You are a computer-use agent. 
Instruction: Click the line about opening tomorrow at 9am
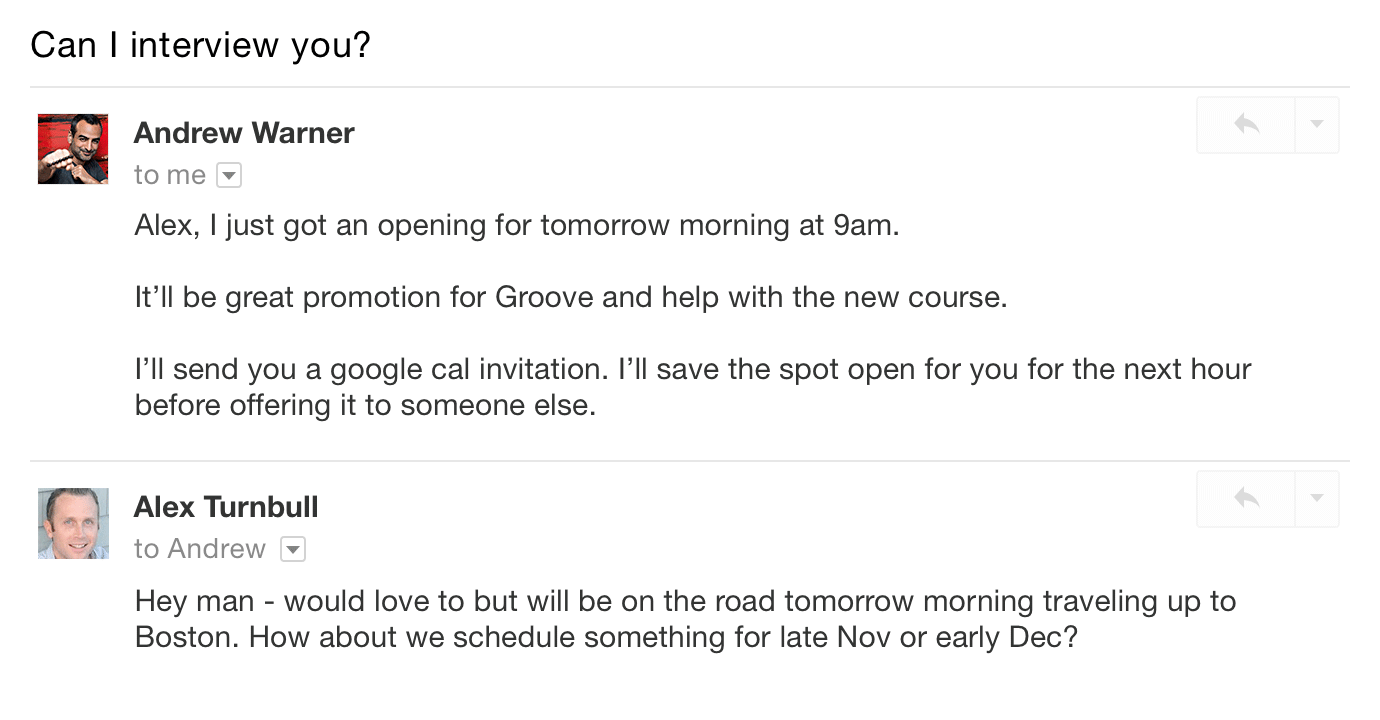tap(517, 225)
